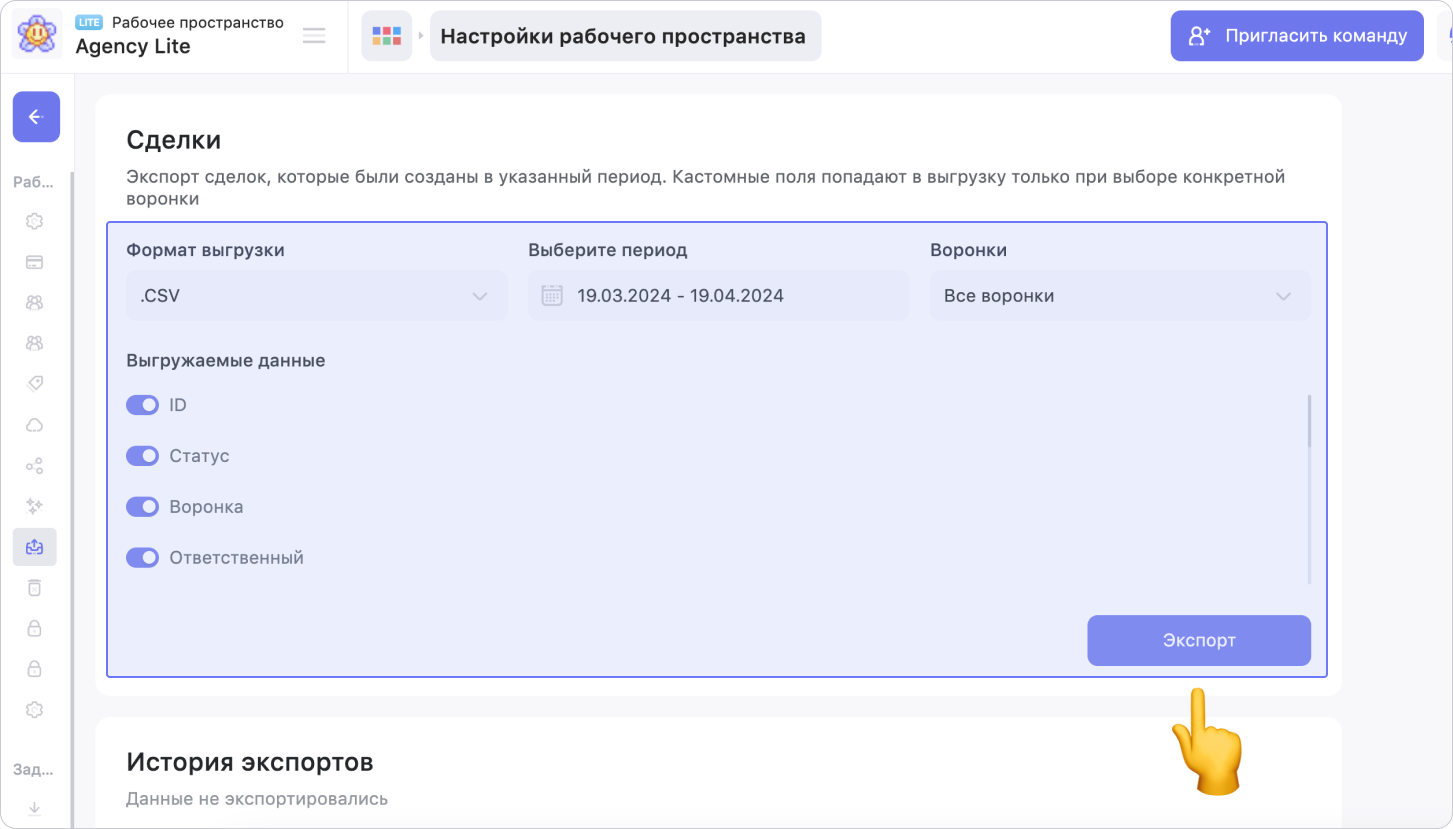Open the Все воронки dropdown
1453x829 pixels.
click(x=1119, y=296)
